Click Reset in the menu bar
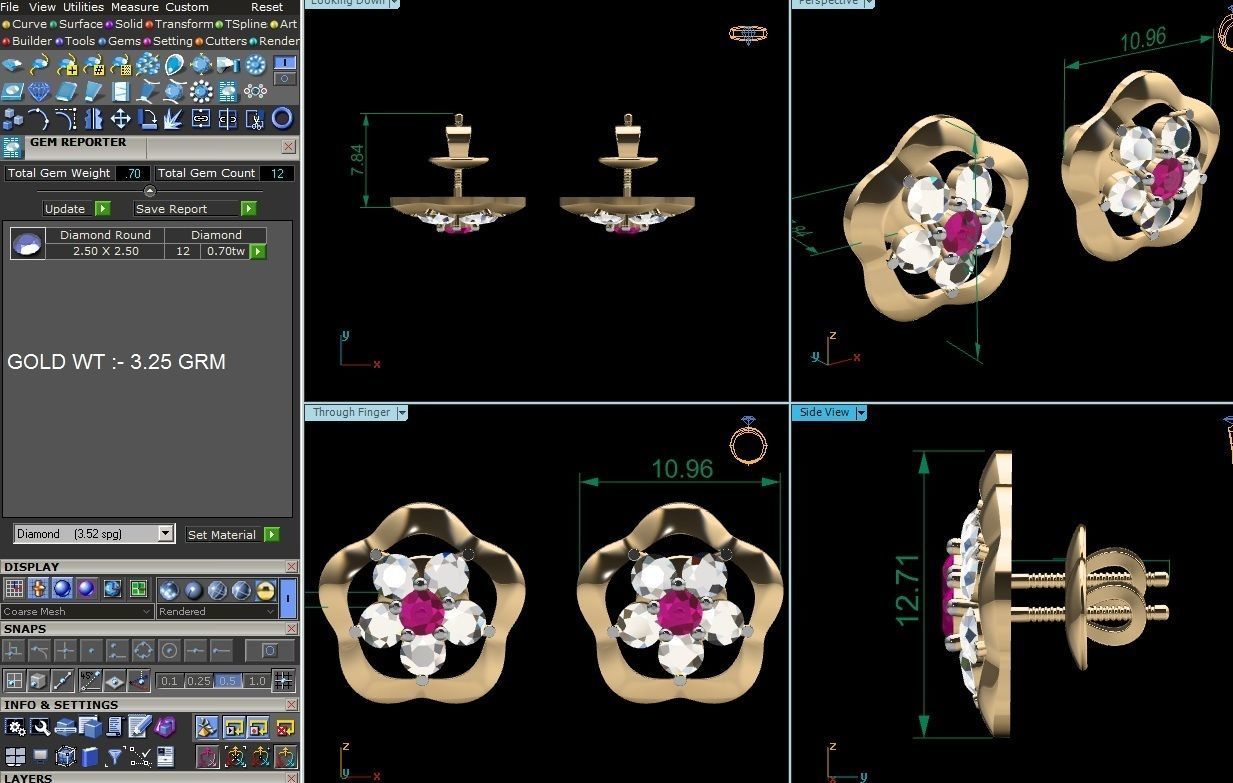1233x783 pixels. pyautogui.click(x=267, y=7)
